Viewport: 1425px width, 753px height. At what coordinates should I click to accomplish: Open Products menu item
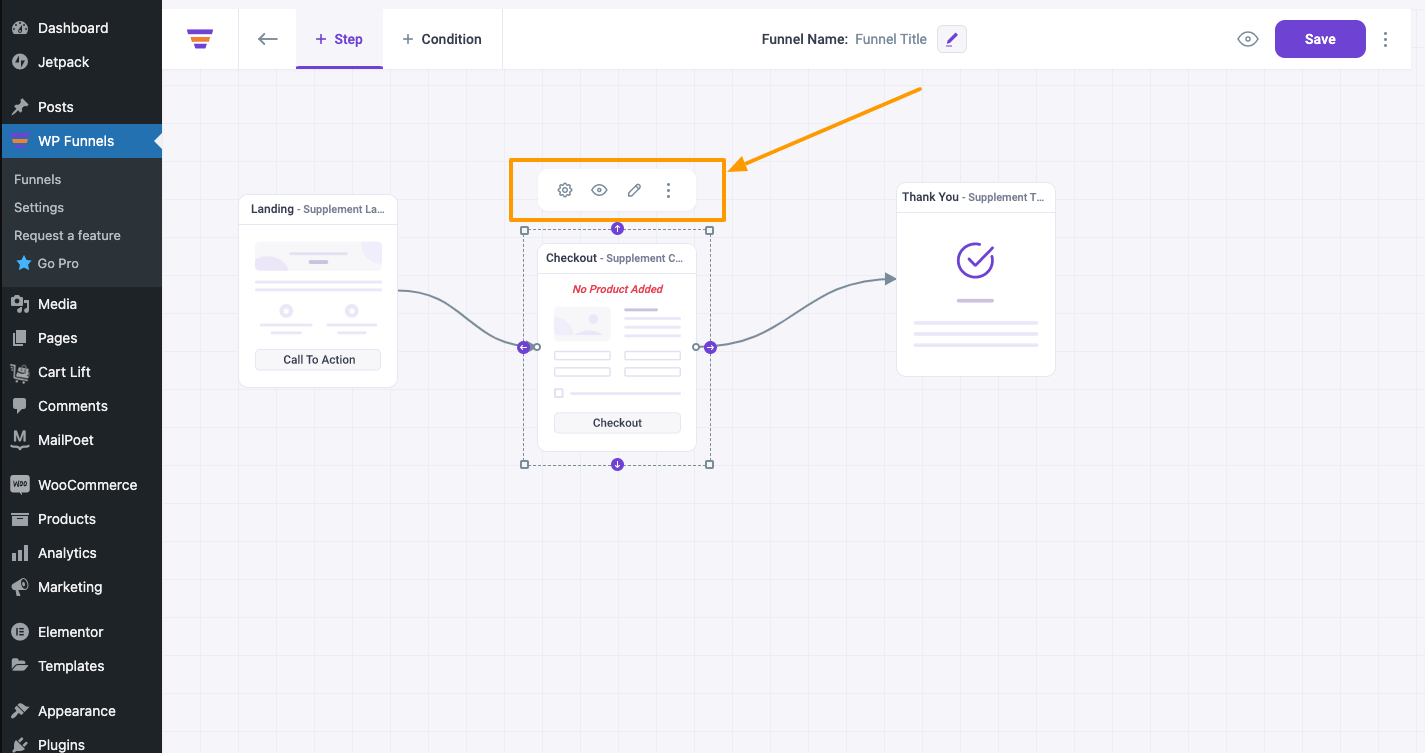(81, 519)
